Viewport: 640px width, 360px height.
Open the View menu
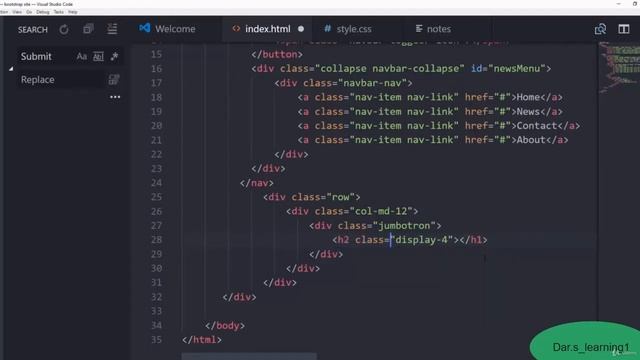pyautogui.click(x=17, y=12)
